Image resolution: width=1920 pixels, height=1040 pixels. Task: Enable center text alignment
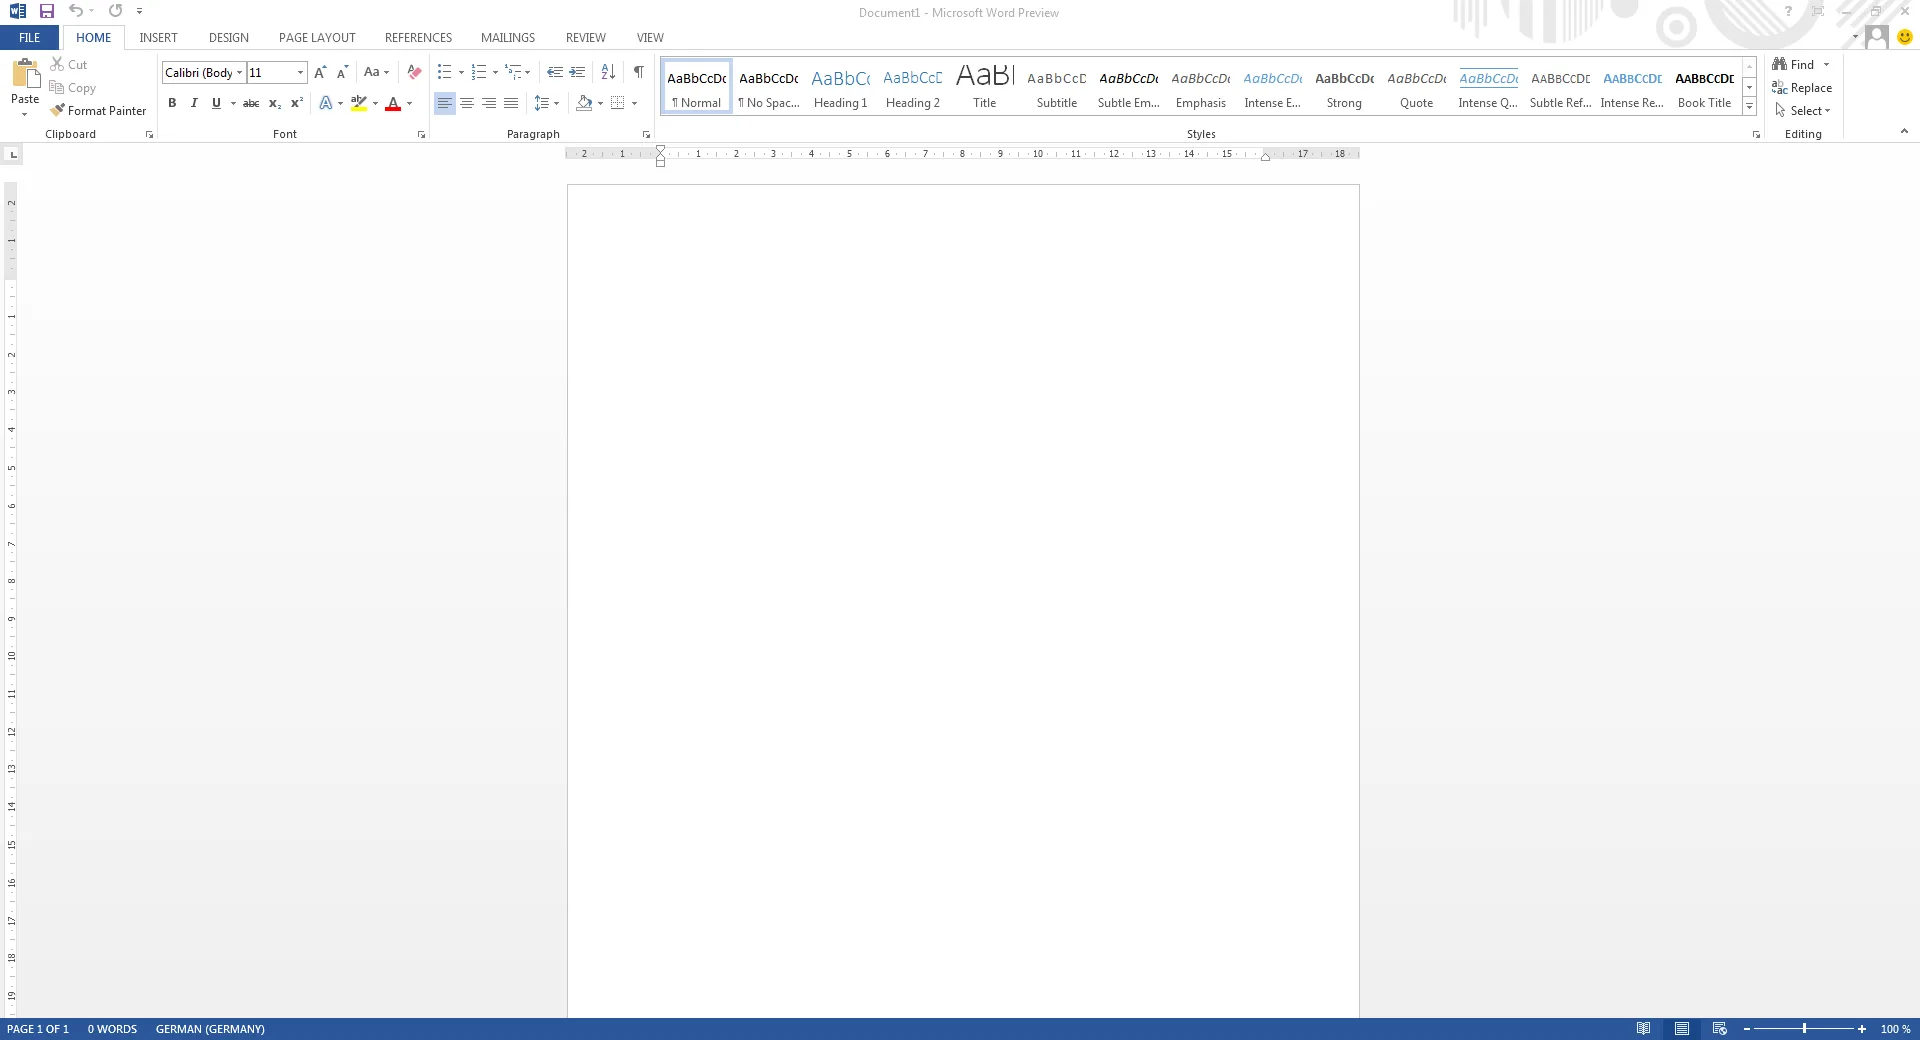tap(466, 103)
